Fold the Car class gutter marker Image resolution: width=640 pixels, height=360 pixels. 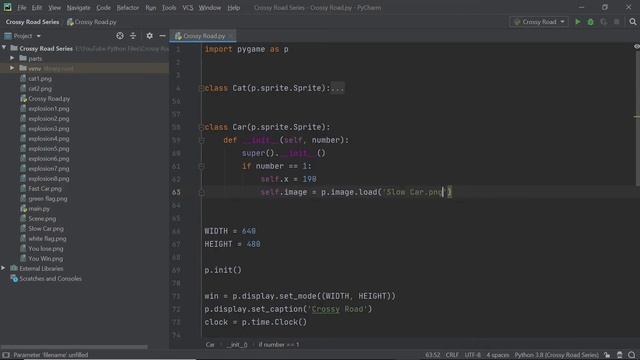point(201,127)
